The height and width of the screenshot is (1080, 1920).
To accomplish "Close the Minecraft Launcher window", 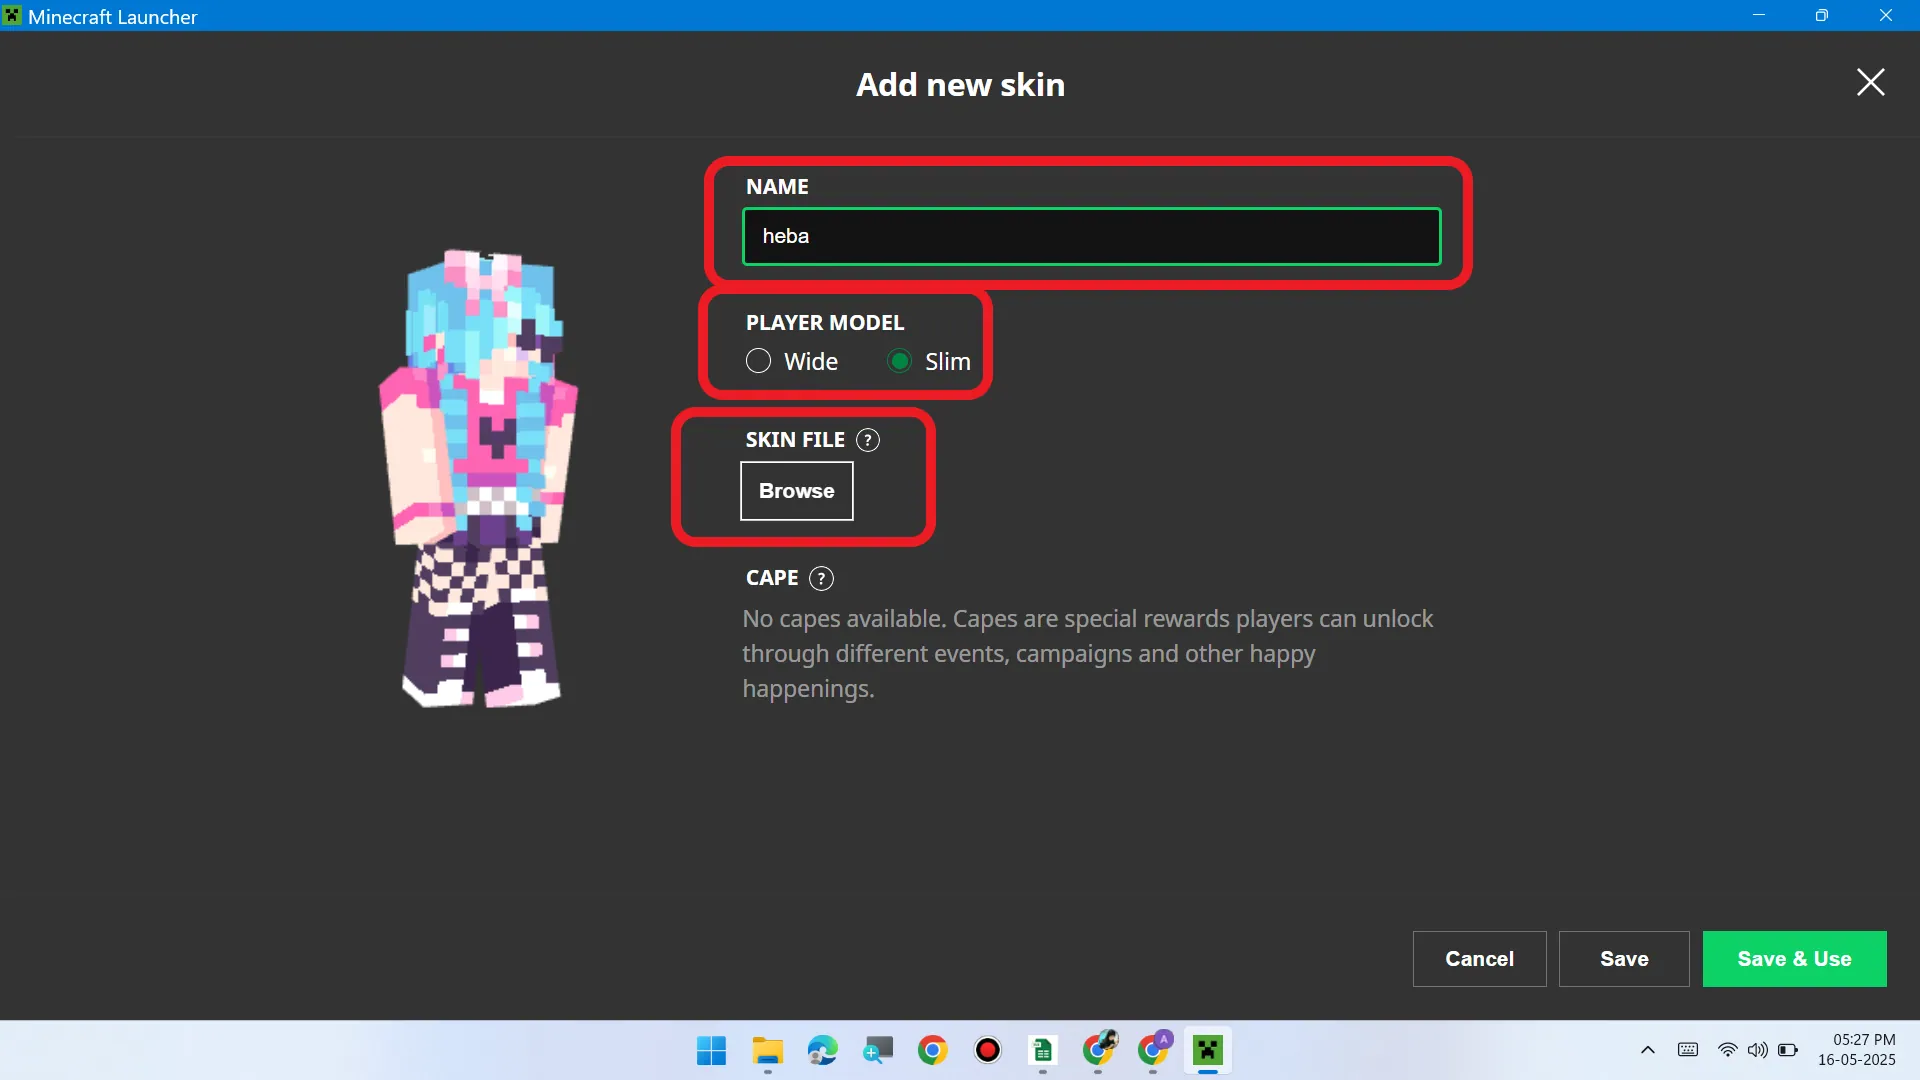I will tap(1886, 15).
